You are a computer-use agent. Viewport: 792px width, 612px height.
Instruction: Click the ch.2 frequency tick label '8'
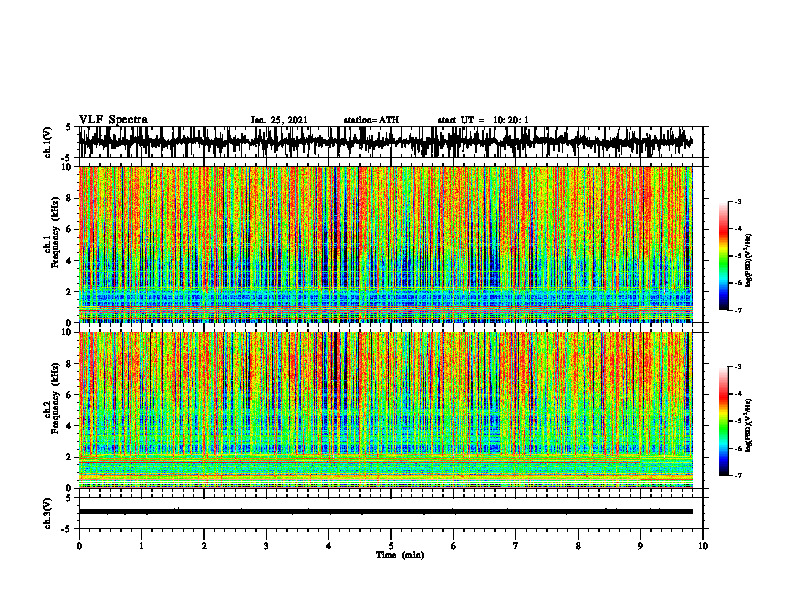click(69, 364)
